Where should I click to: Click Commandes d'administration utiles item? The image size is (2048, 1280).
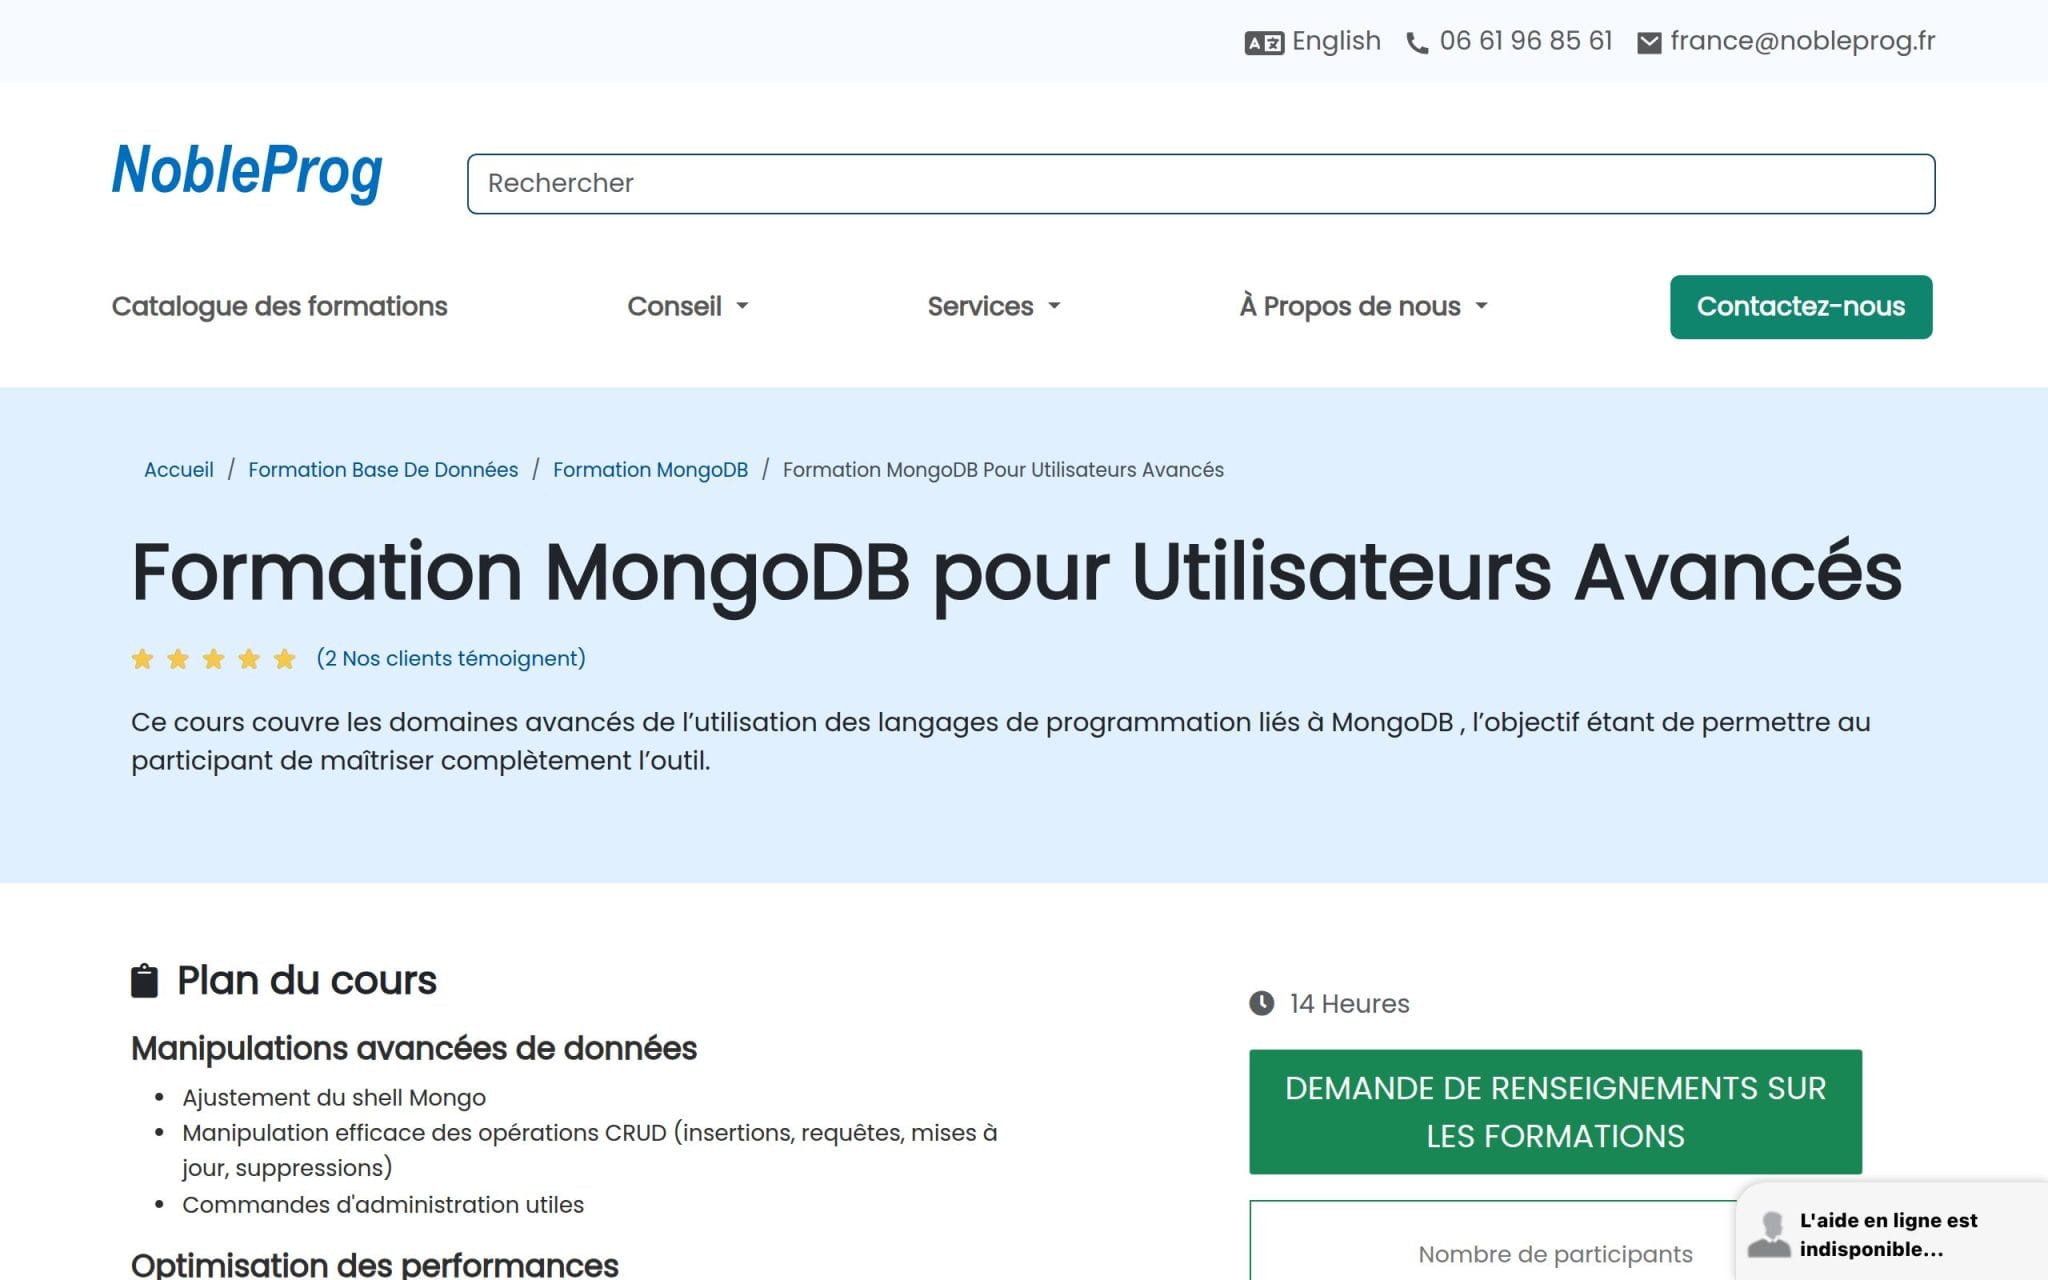(x=383, y=1204)
